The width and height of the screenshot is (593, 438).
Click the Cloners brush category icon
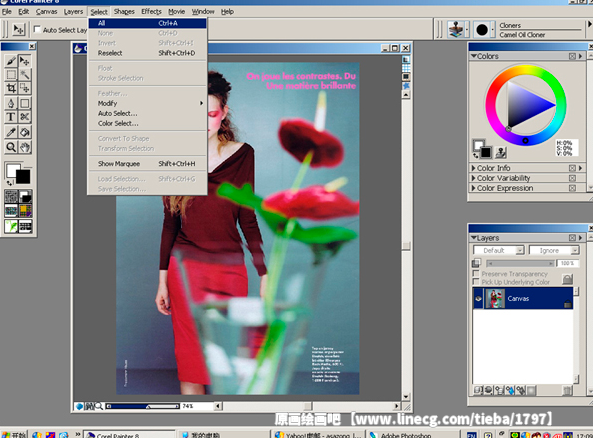click(456, 30)
